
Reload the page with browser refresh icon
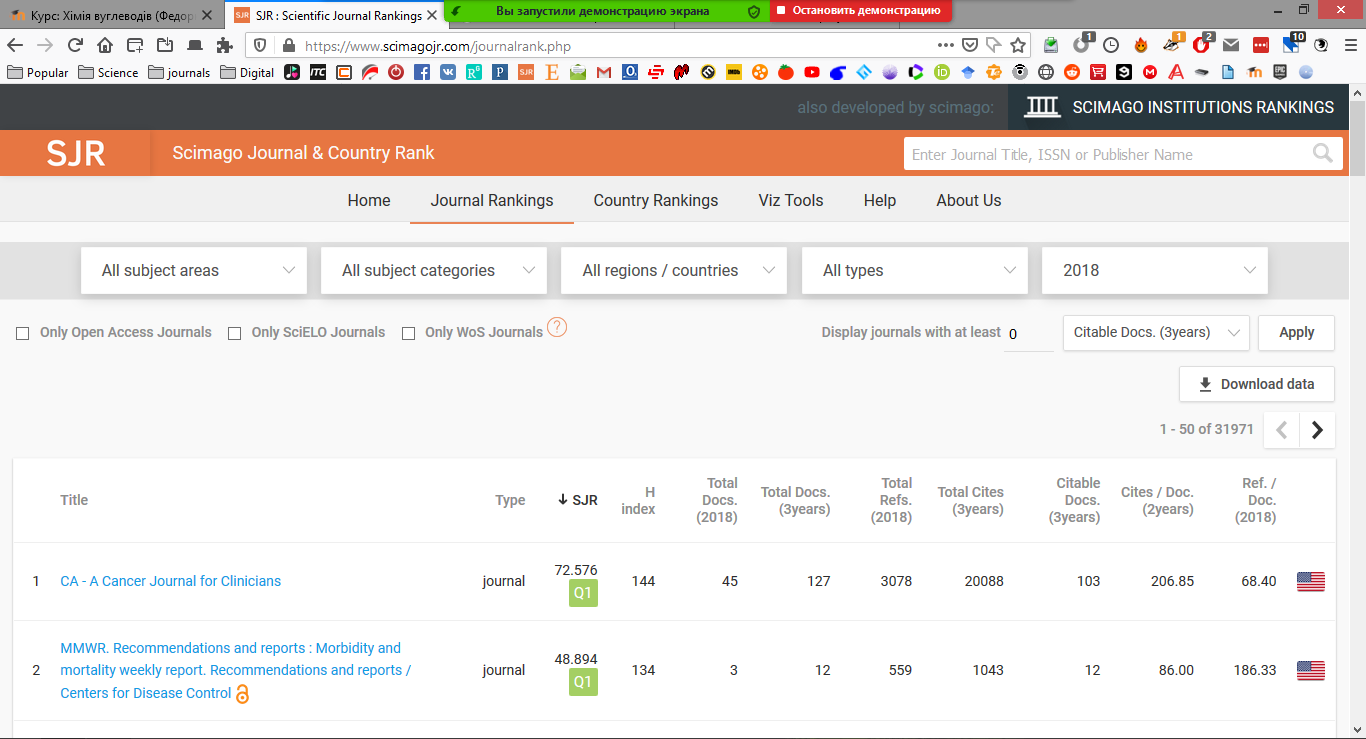point(75,45)
